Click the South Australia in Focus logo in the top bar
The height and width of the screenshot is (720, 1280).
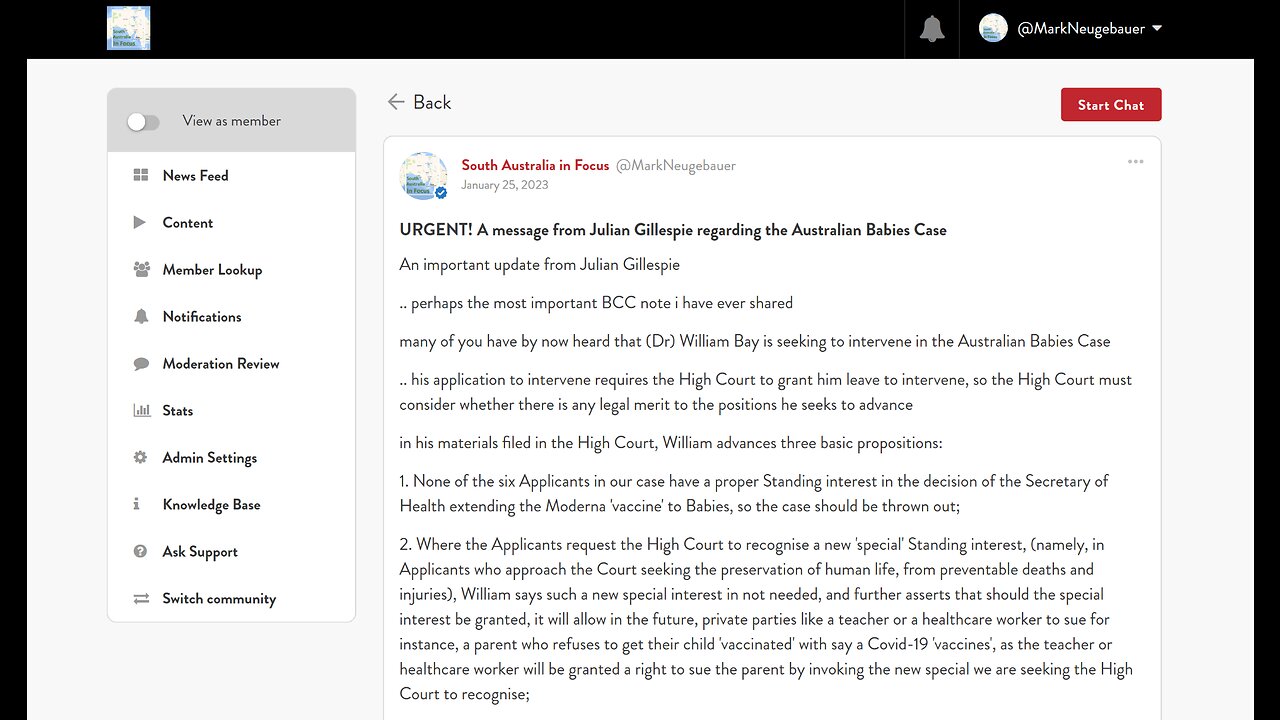[128, 28]
